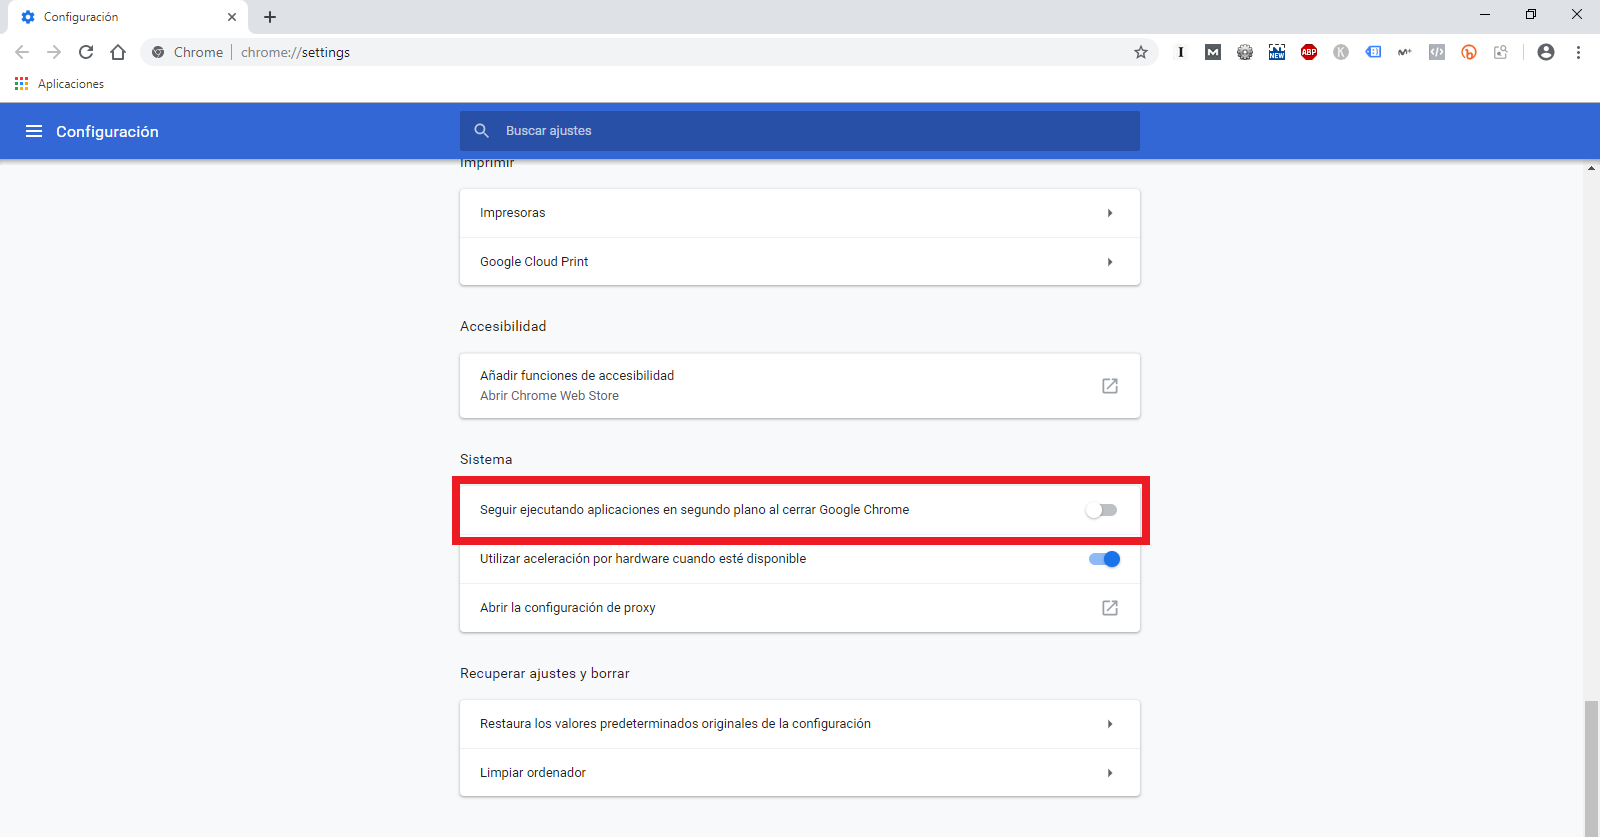Expand the Impresoras row arrow
Viewport: 1600px width, 837px height.
1110,213
